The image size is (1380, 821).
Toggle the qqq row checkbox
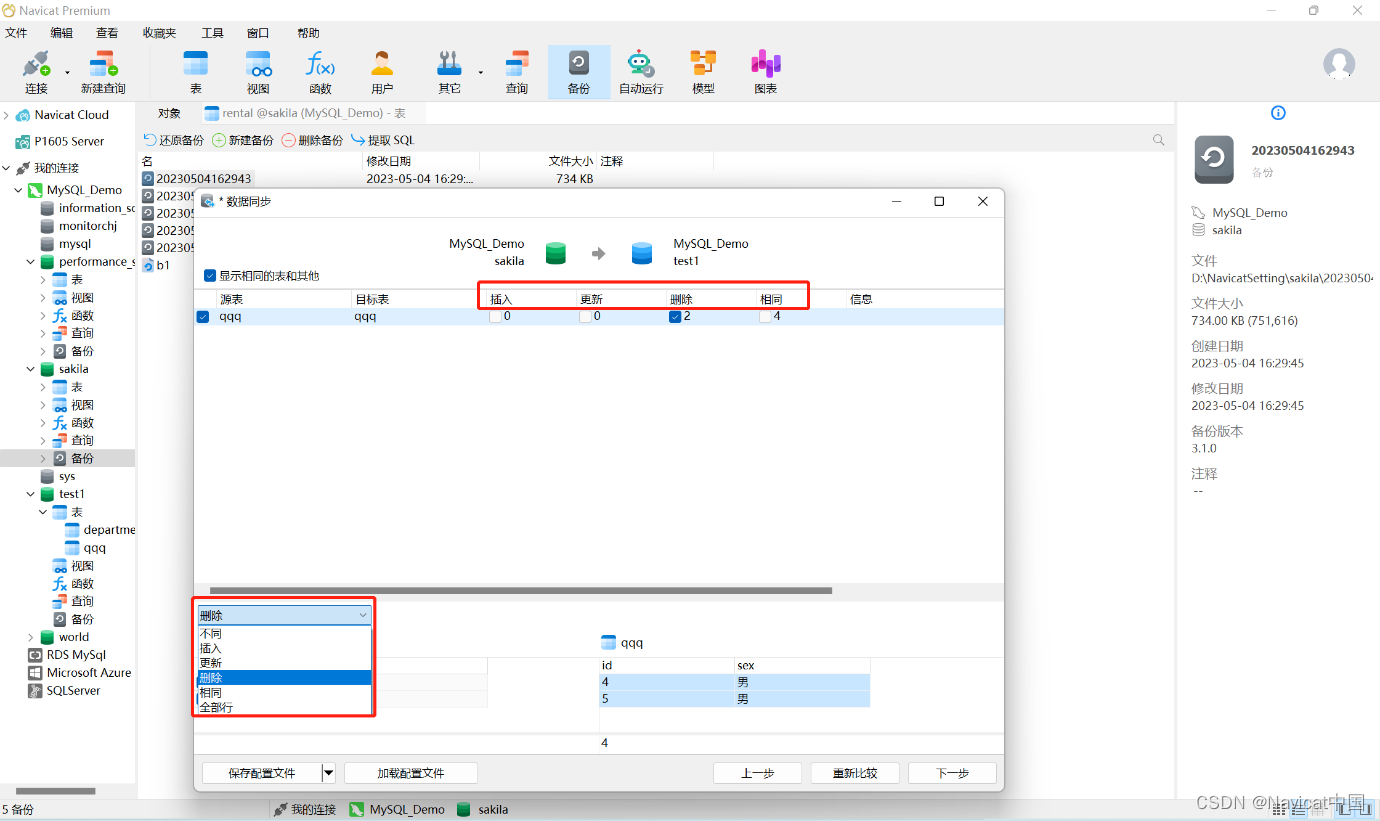click(203, 316)
